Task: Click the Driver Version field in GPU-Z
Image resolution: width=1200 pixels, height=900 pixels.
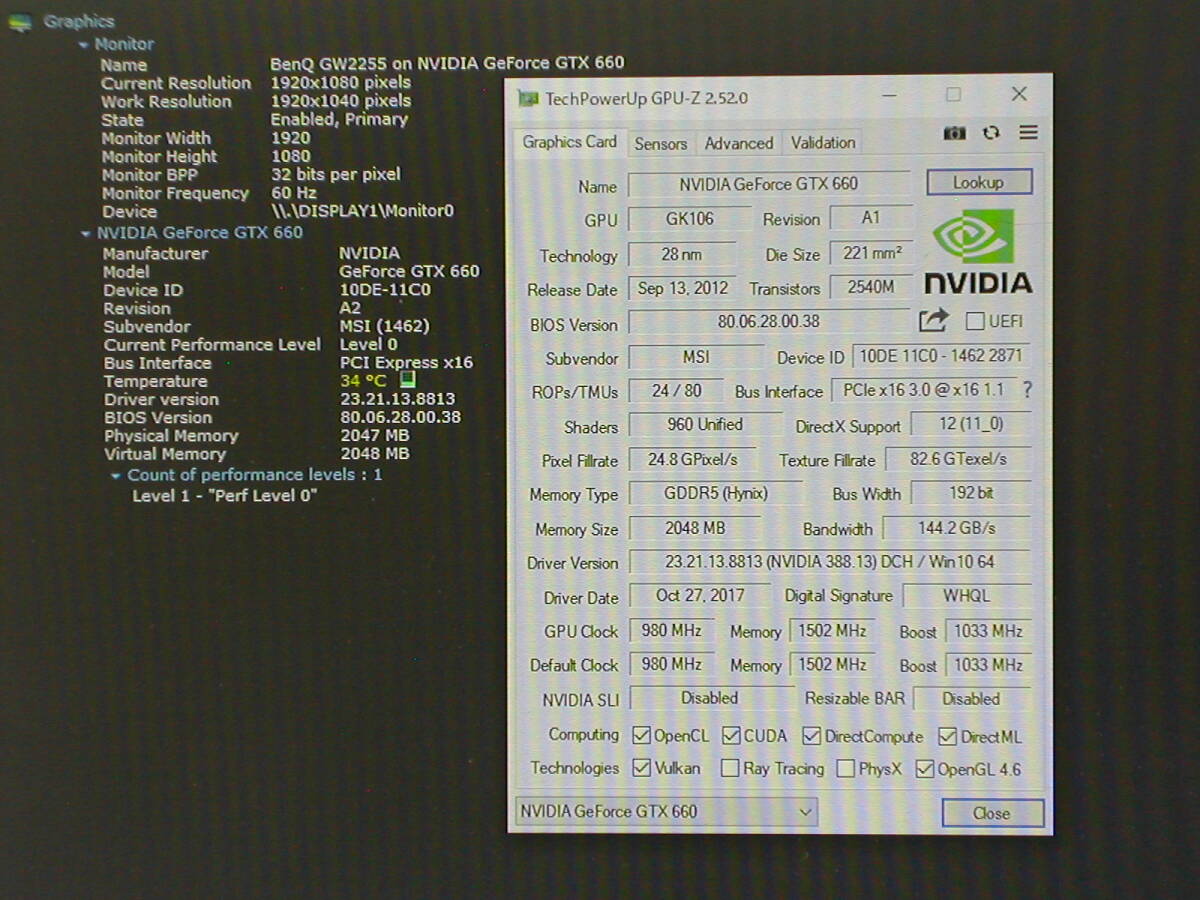Action: coord(828,562)
